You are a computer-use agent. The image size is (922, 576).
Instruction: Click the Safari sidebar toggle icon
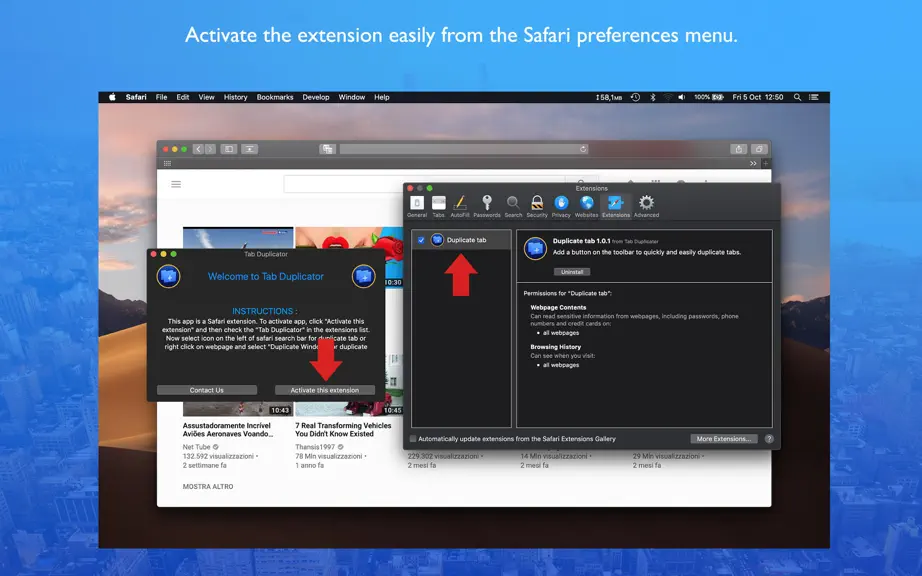[229, 149]
